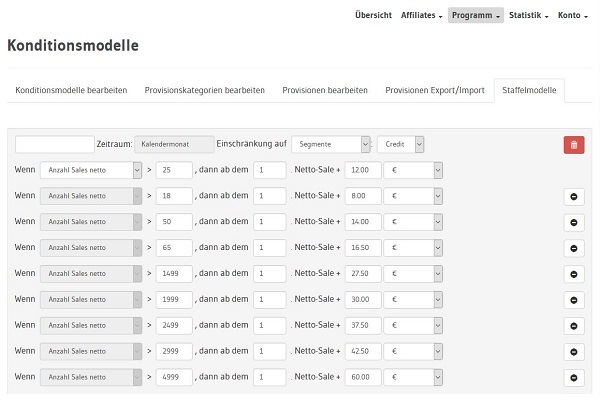Click the threshold field containing 25
This screenshot has width=600, height=400.
coord(173,171)
